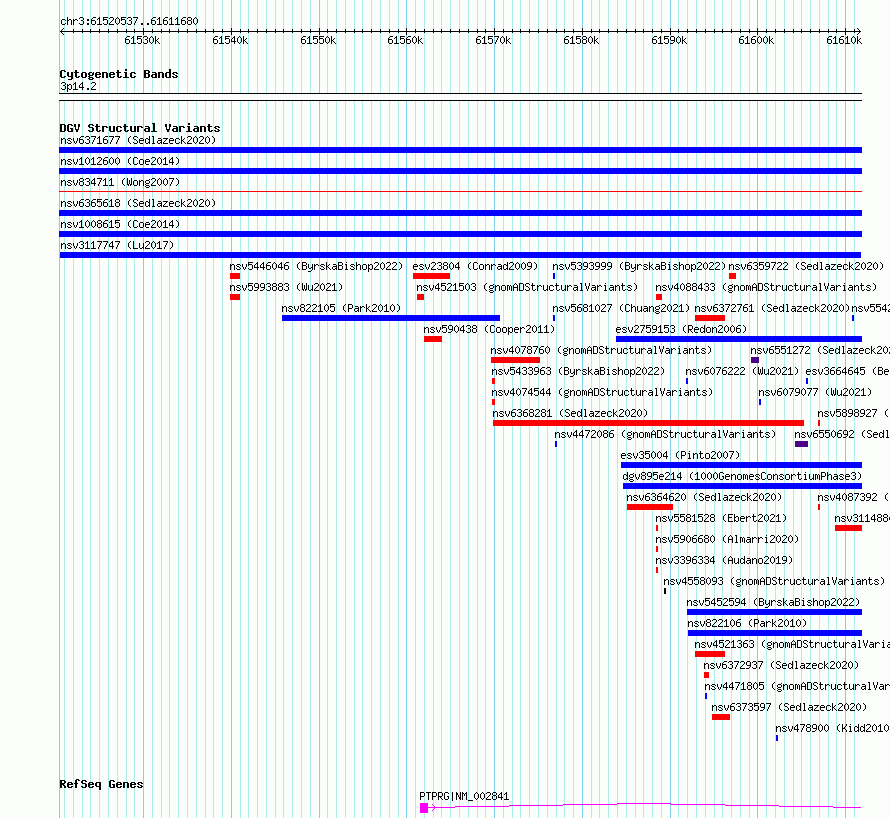Click nsv4521503 (gnomADStructuralVariants) label
This screenshot has width=890, height=818.
tap(527, 287)
